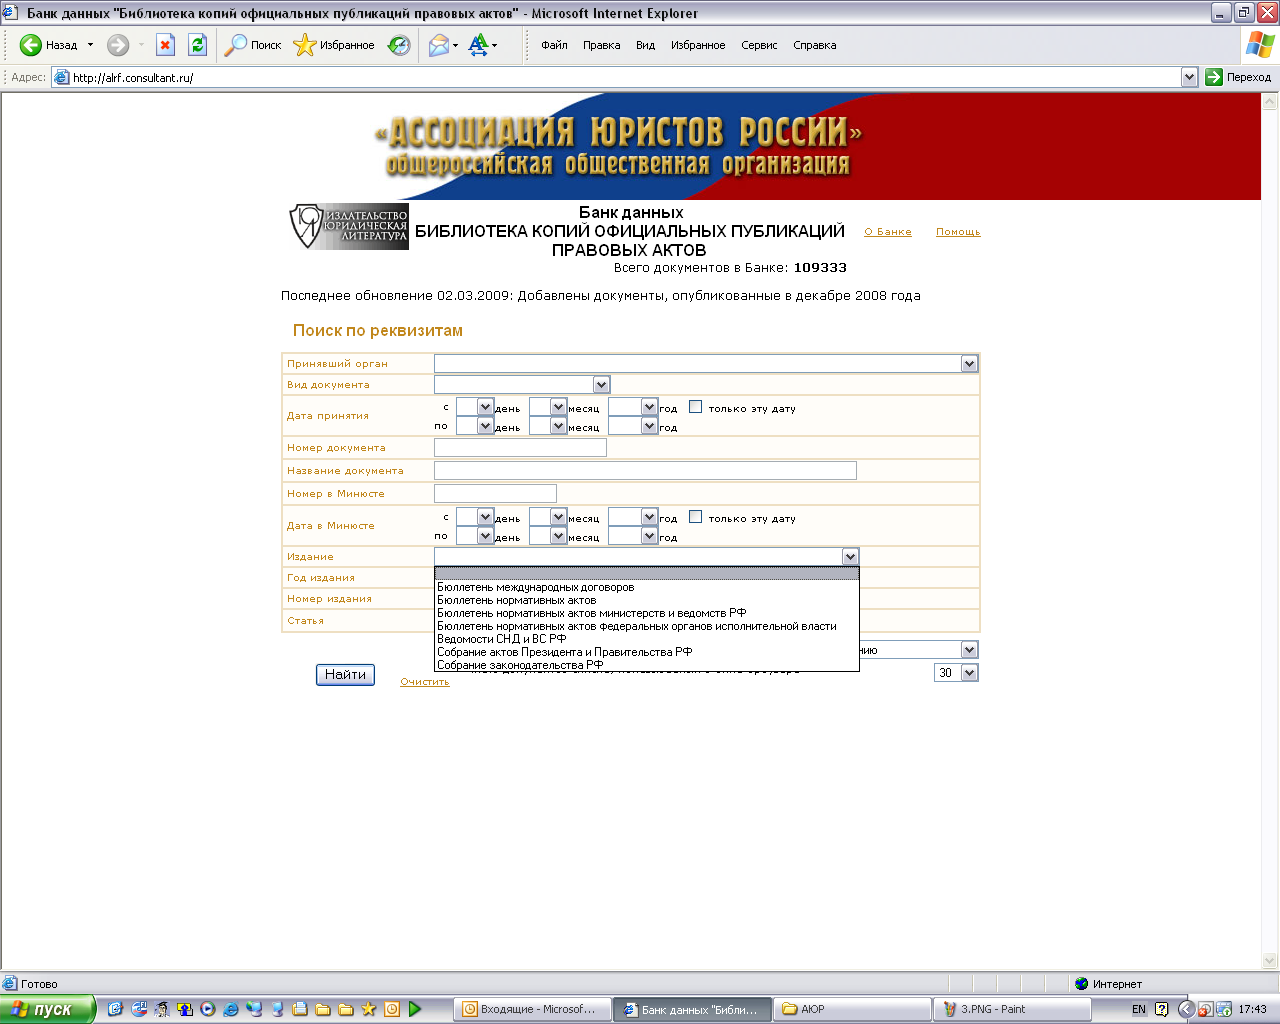Click the yellow star quick launch icon
Image resolution: width=1280 pixels, height=1024 pixels.
tap(369, 1009)
